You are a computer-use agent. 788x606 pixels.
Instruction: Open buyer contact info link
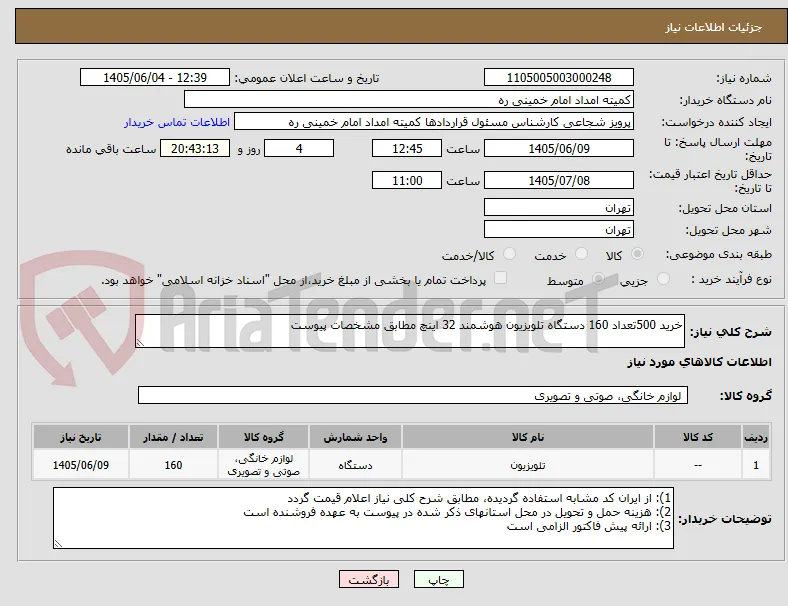(177, 122)
